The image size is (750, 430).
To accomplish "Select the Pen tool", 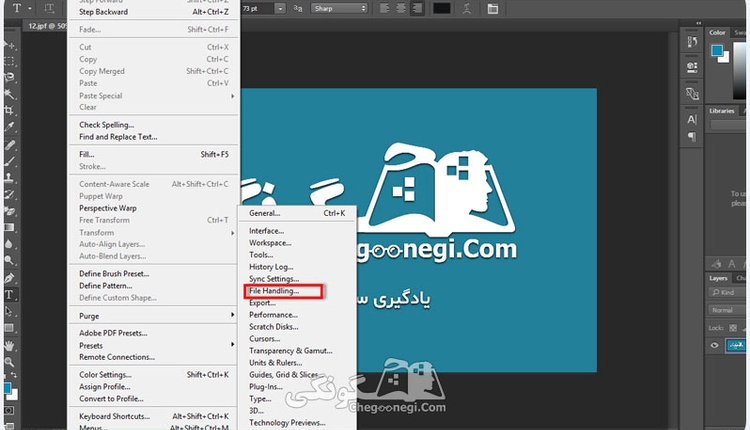I will (9, 278).
